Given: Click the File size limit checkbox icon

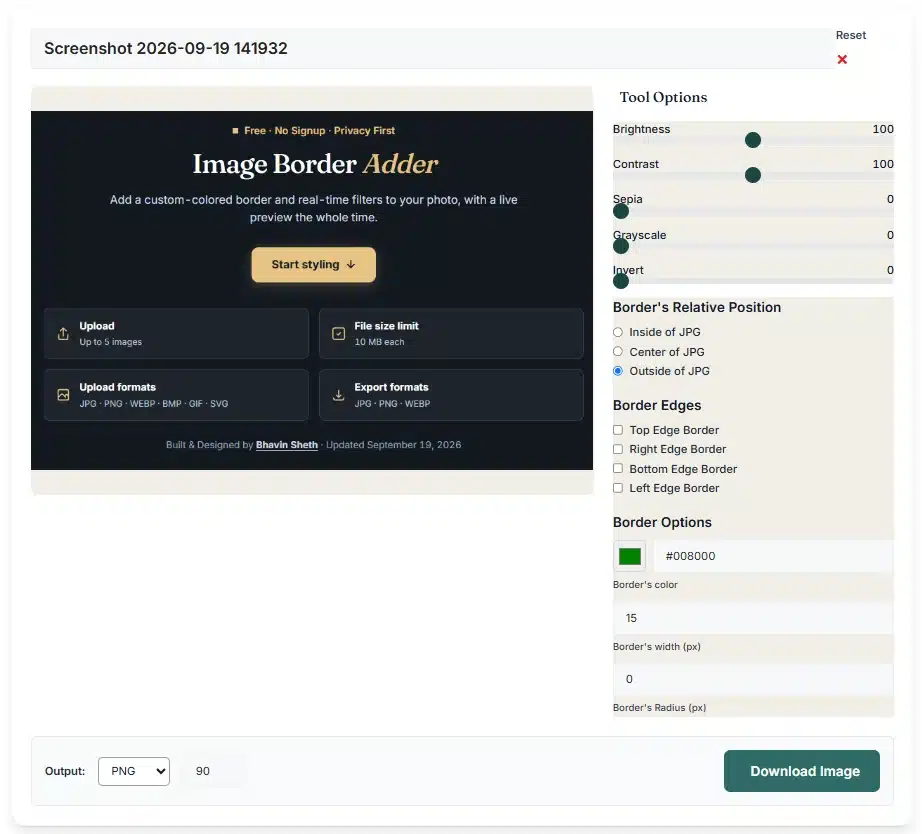Looking at the screenshot, I should [x=339, y=333].
